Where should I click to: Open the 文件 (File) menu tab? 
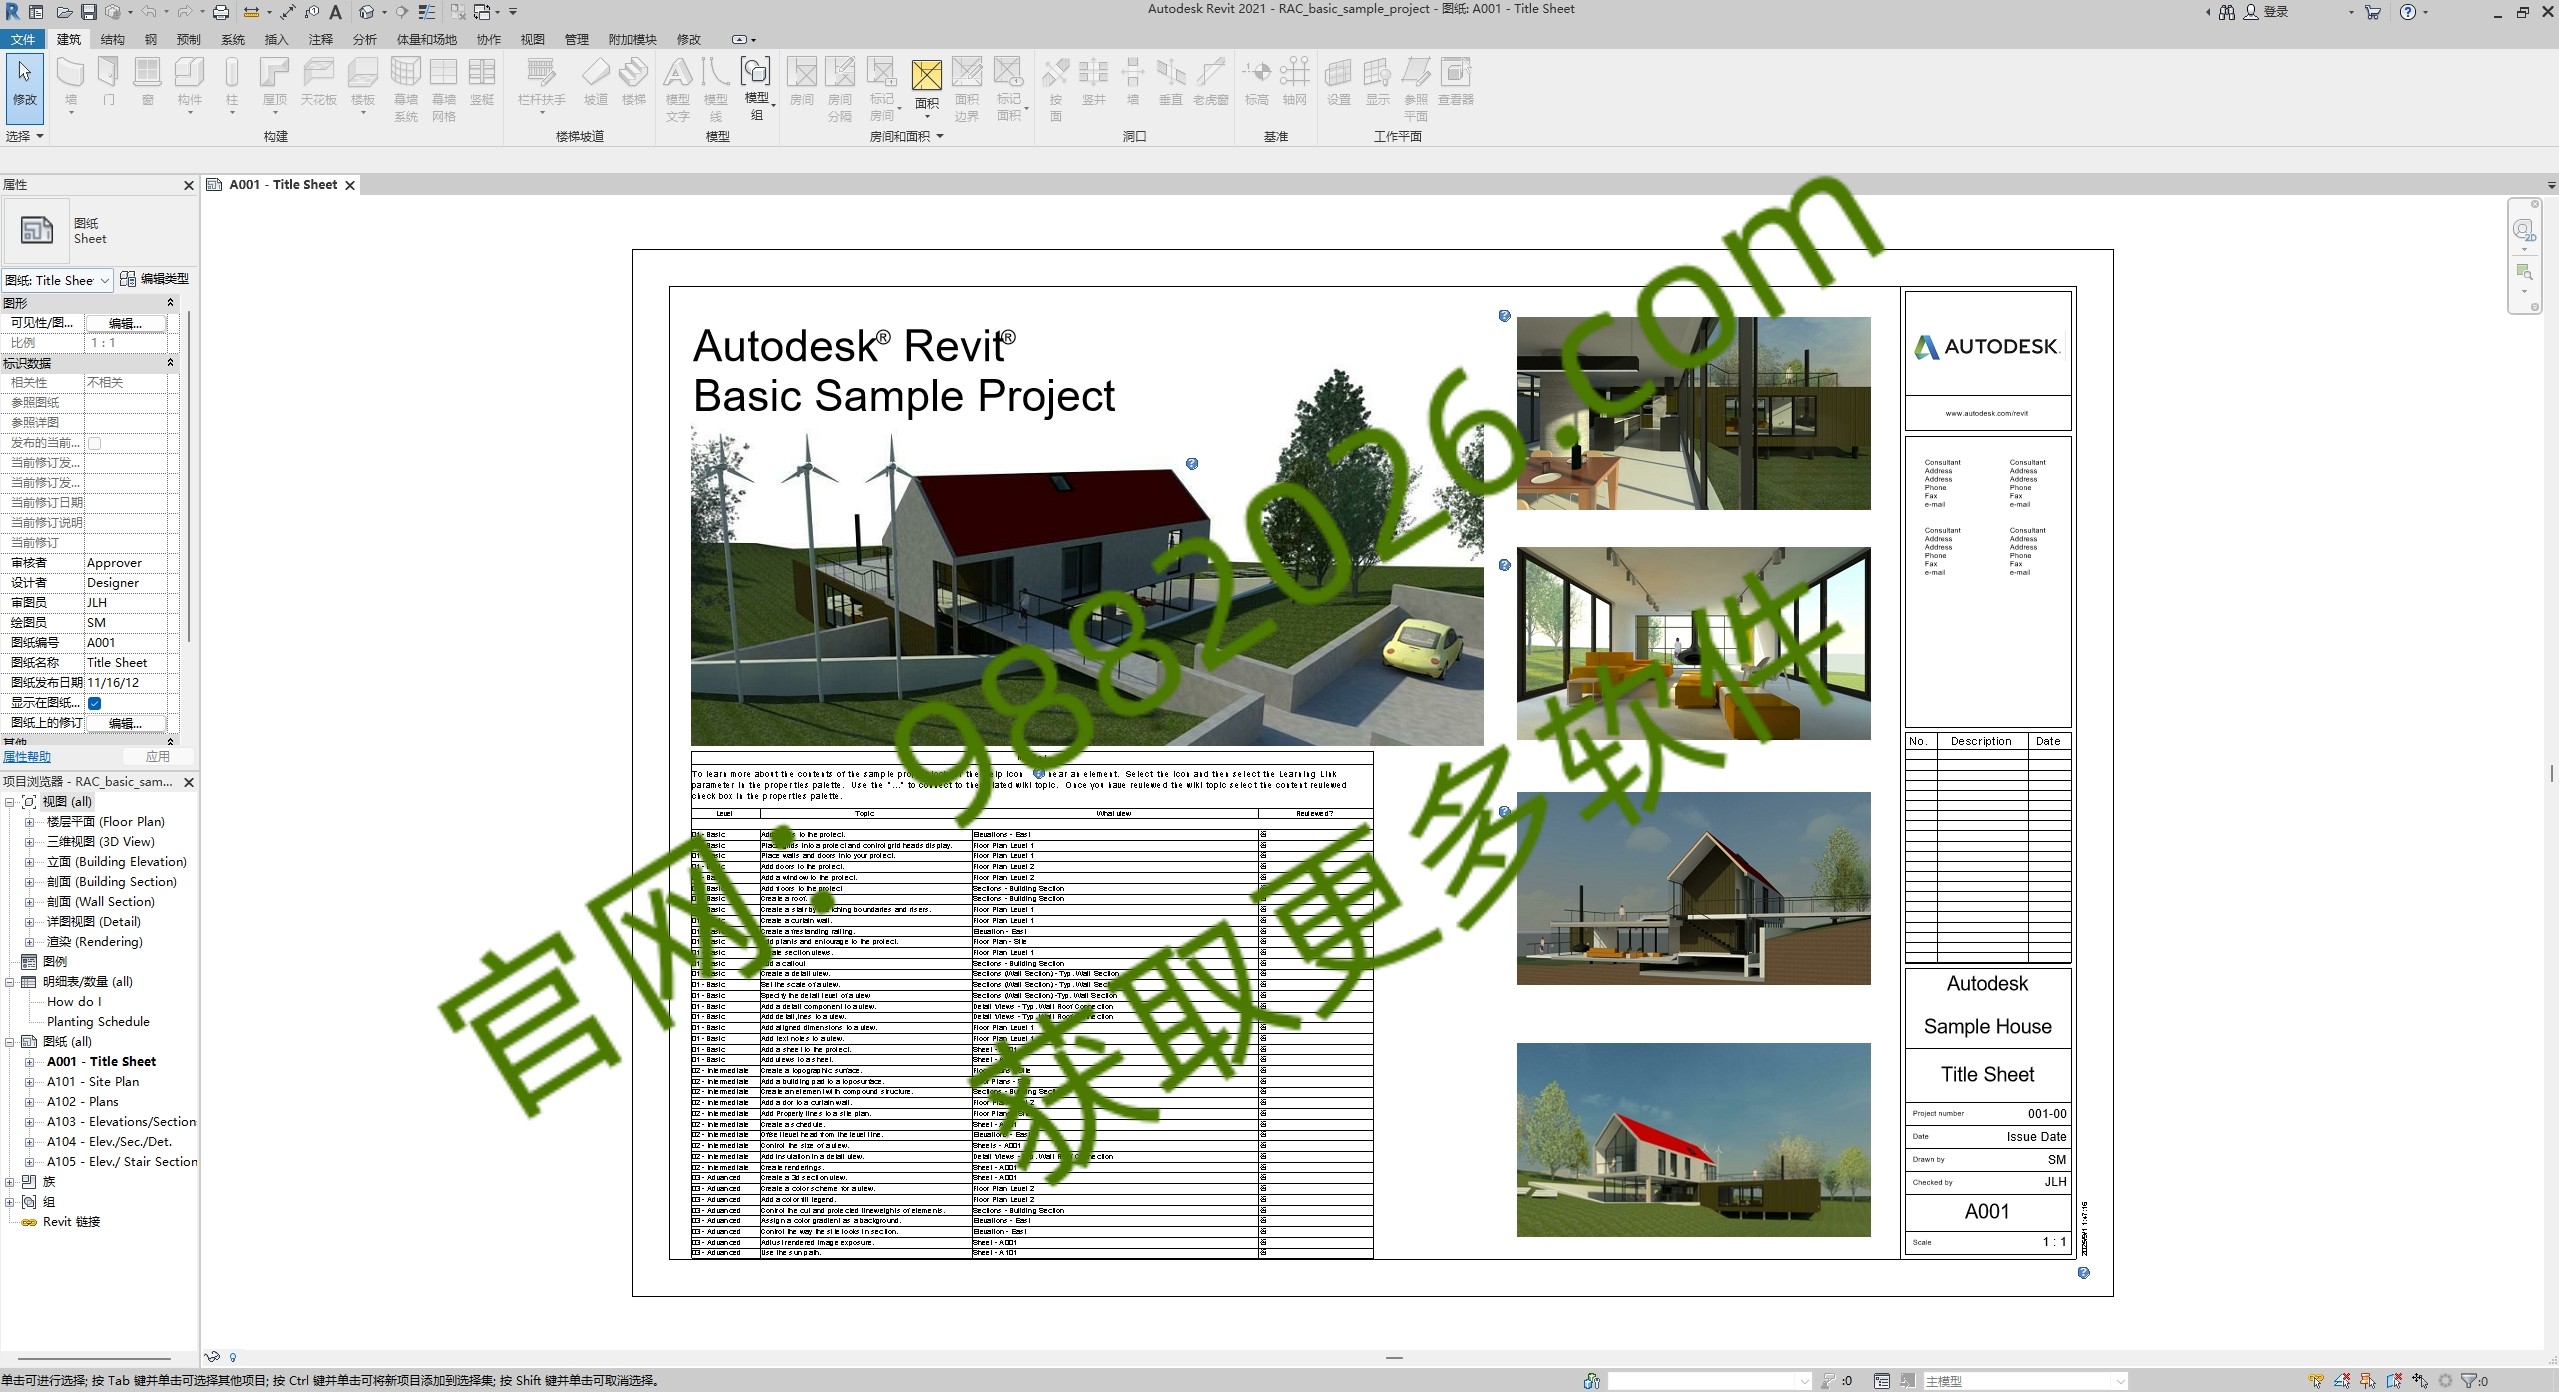pos(23,39)
